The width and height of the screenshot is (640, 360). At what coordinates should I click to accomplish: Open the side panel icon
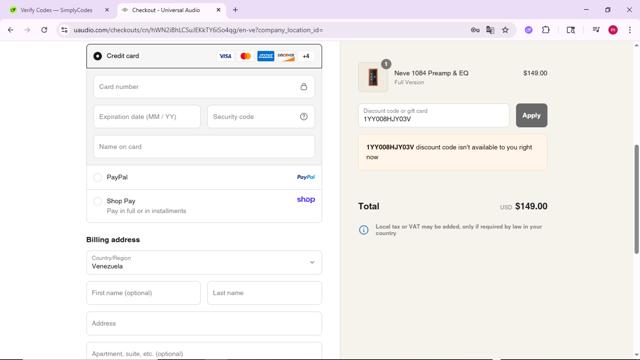[x=571, y=30]
